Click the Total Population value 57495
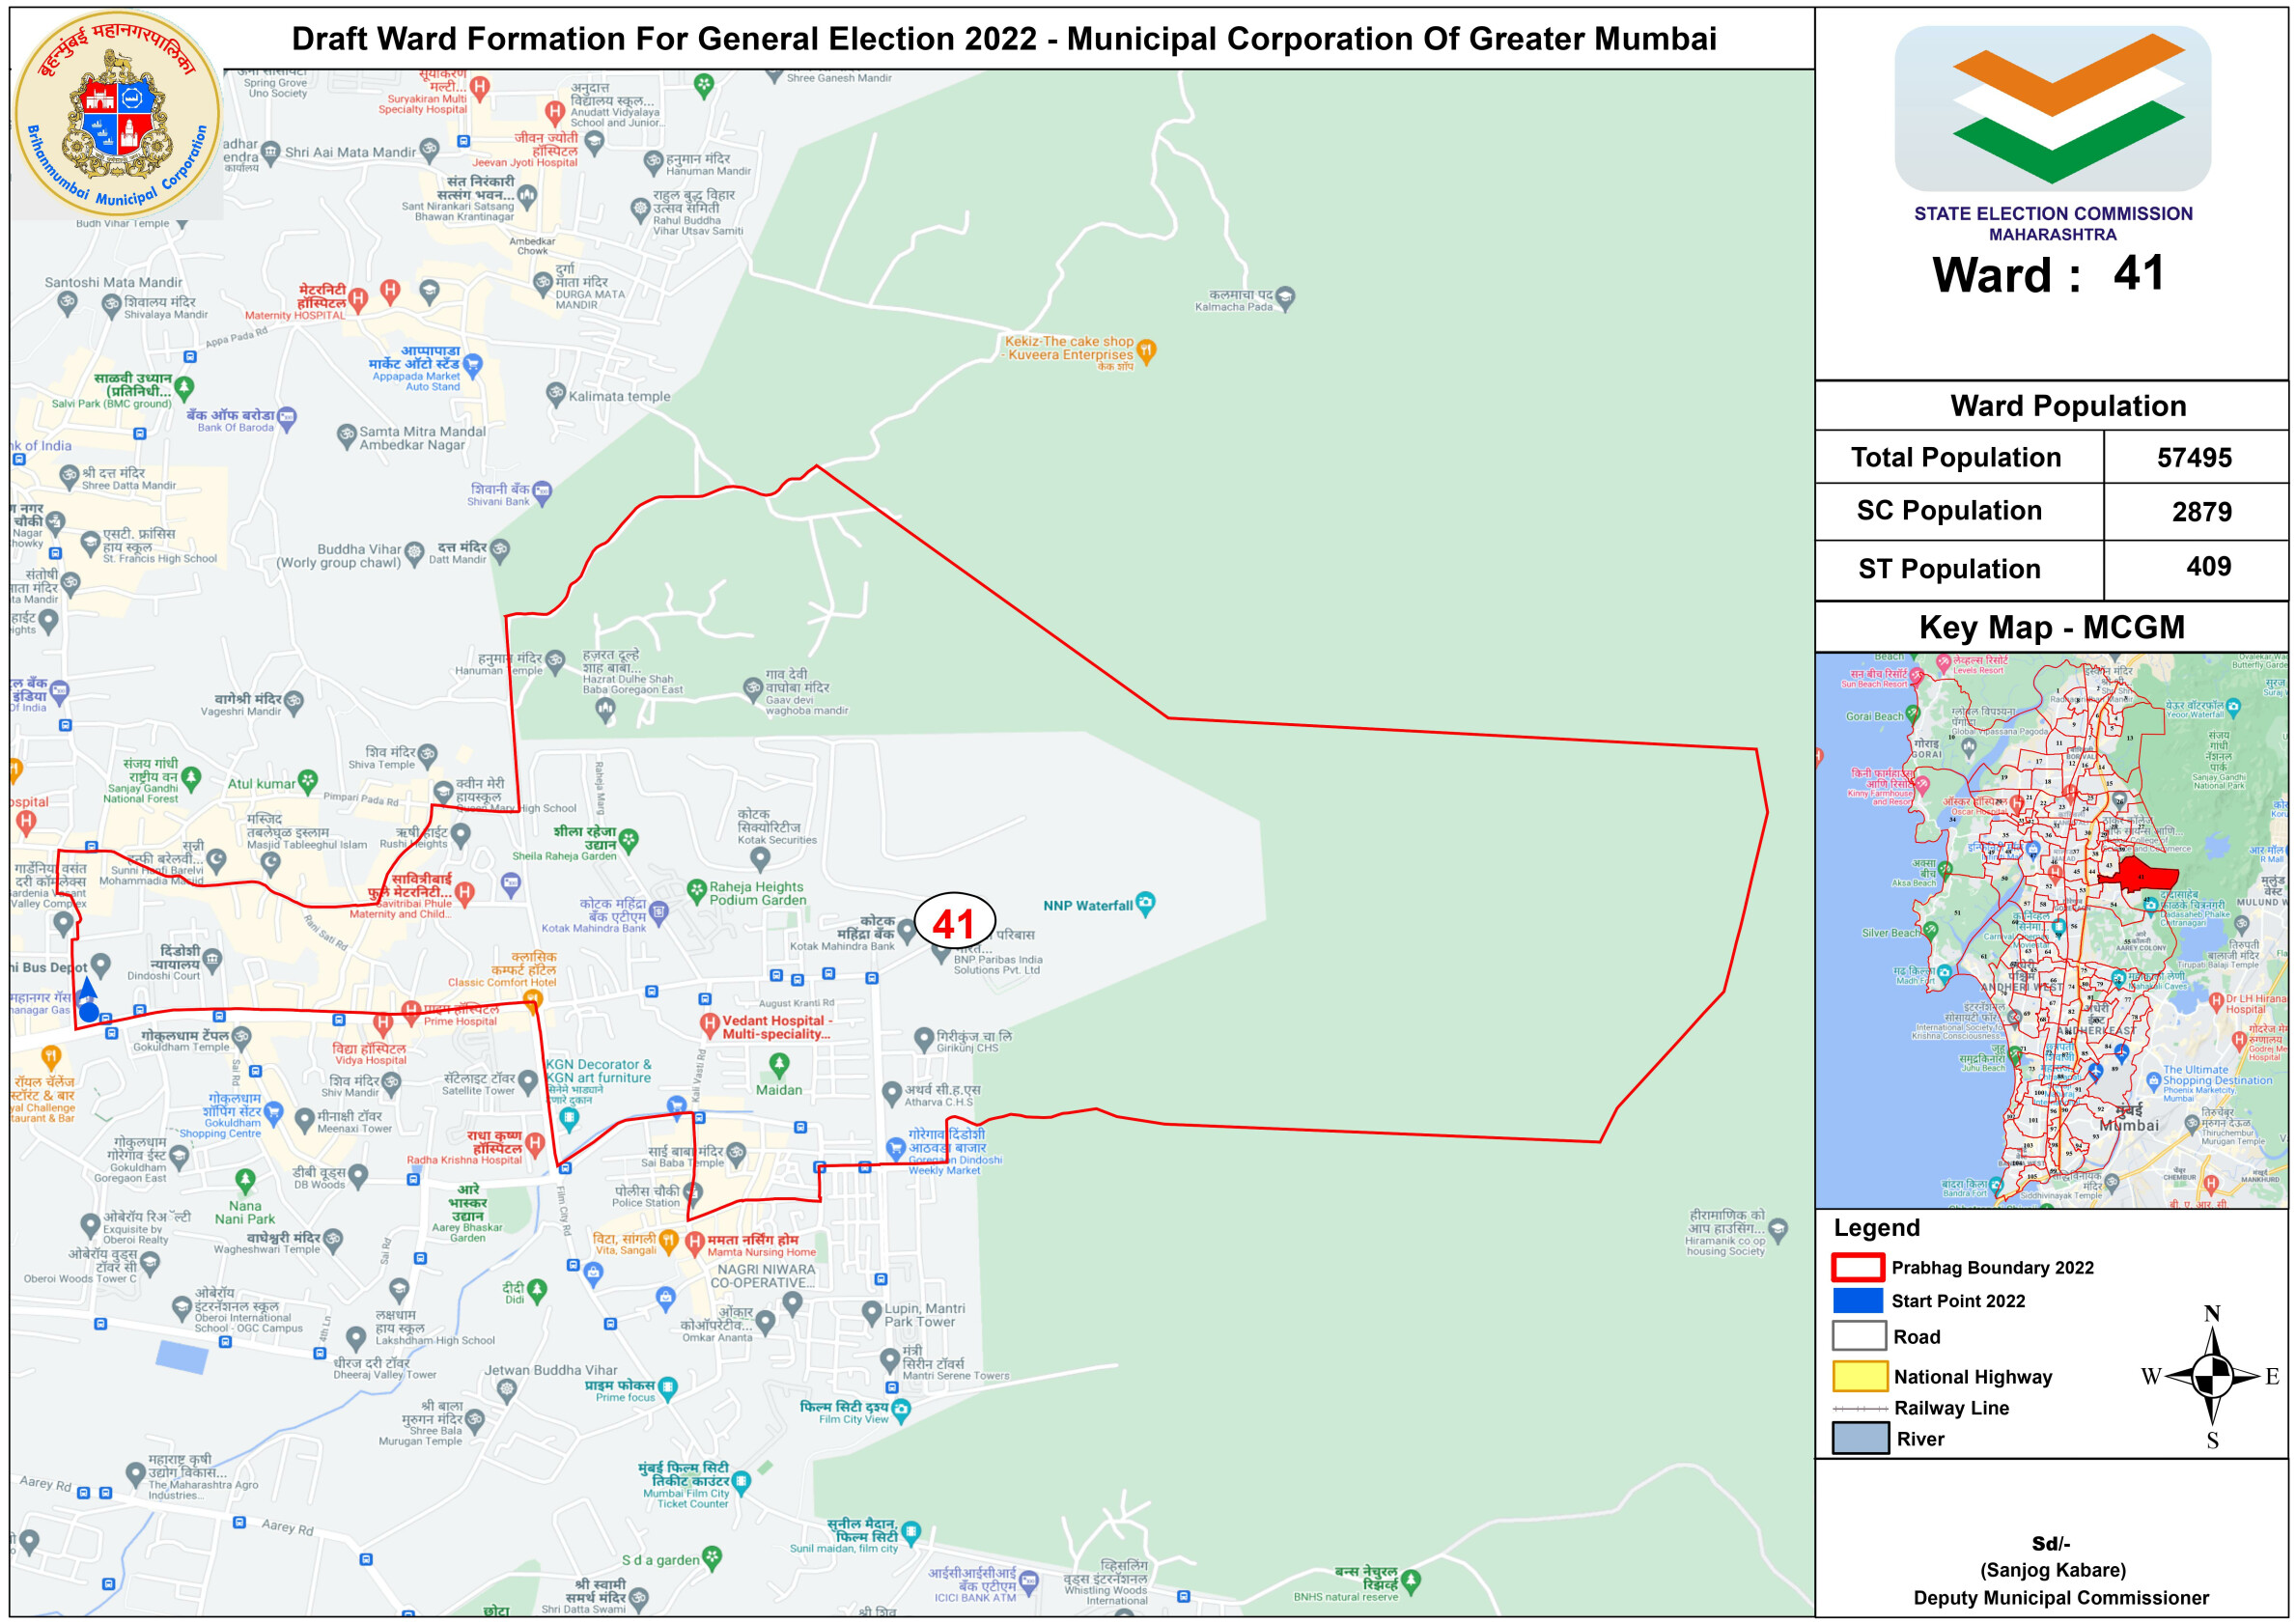The image size is (2296, 1623). tap(2194, 458)
